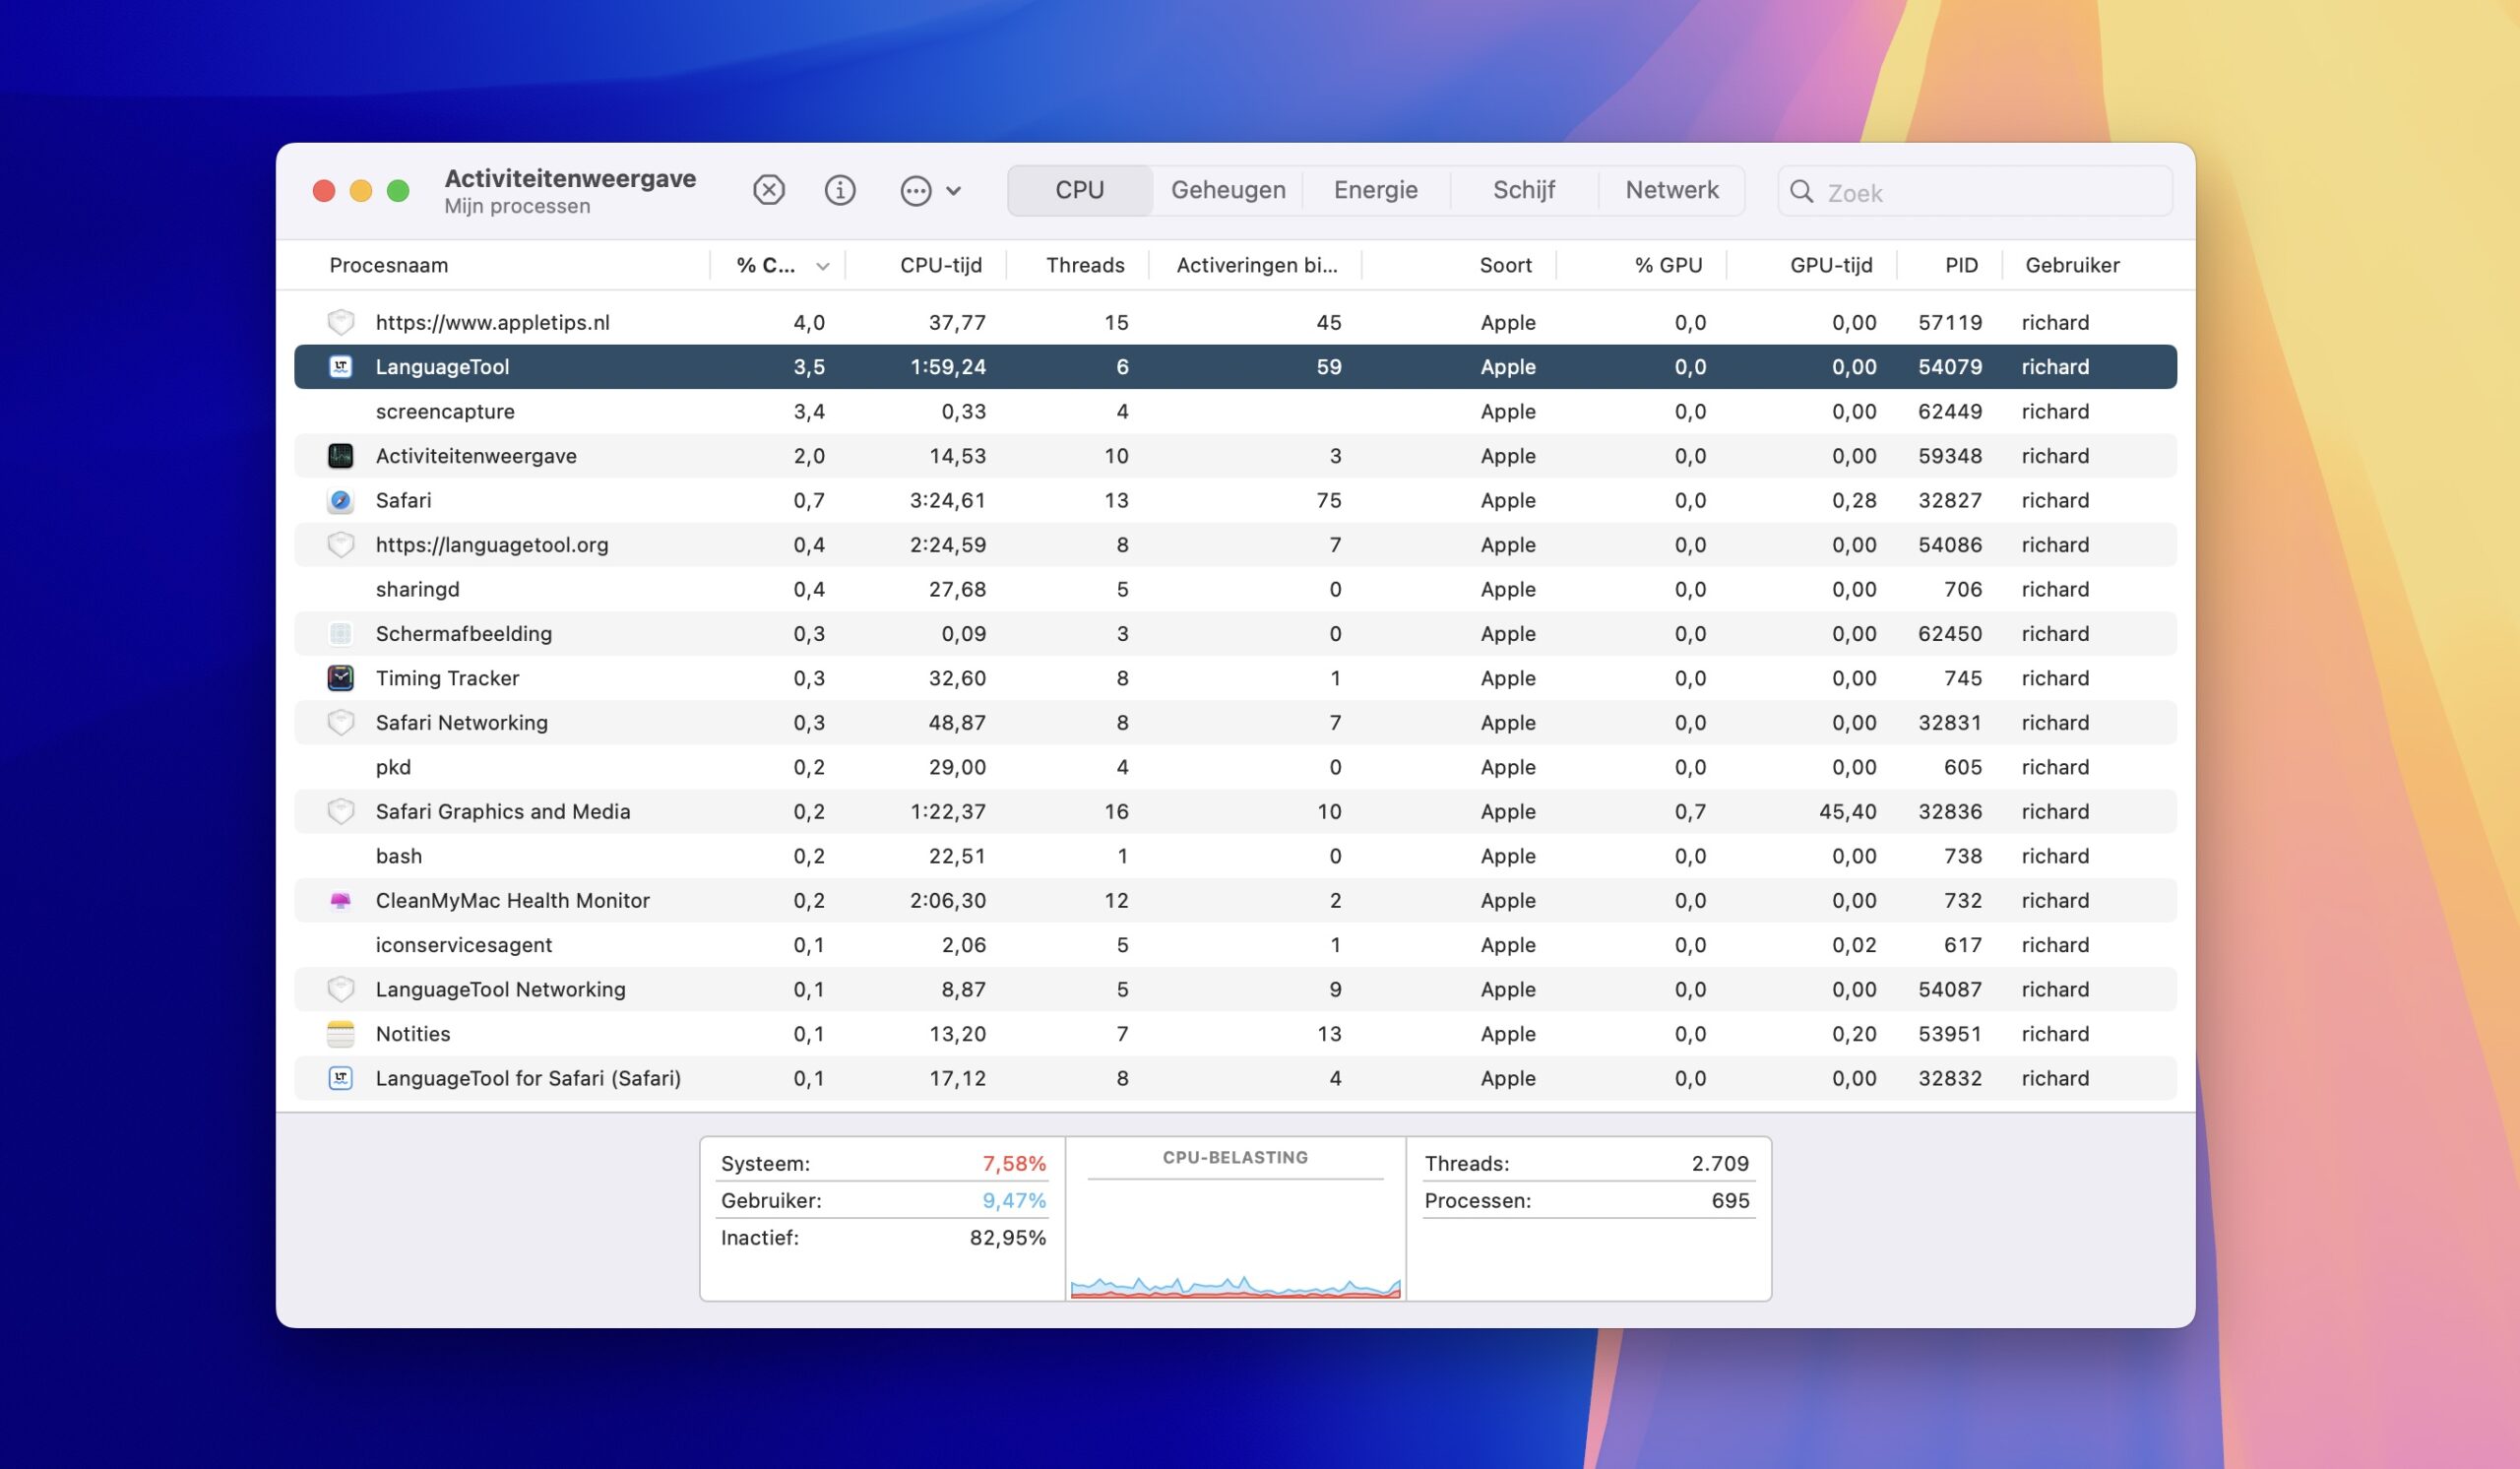Select the Netwerk tab

point(1671,190)
